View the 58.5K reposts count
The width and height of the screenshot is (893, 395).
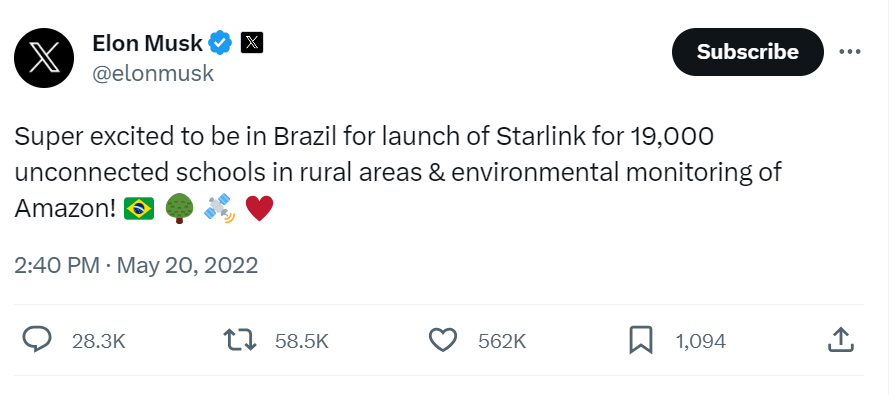pos(302,341)
